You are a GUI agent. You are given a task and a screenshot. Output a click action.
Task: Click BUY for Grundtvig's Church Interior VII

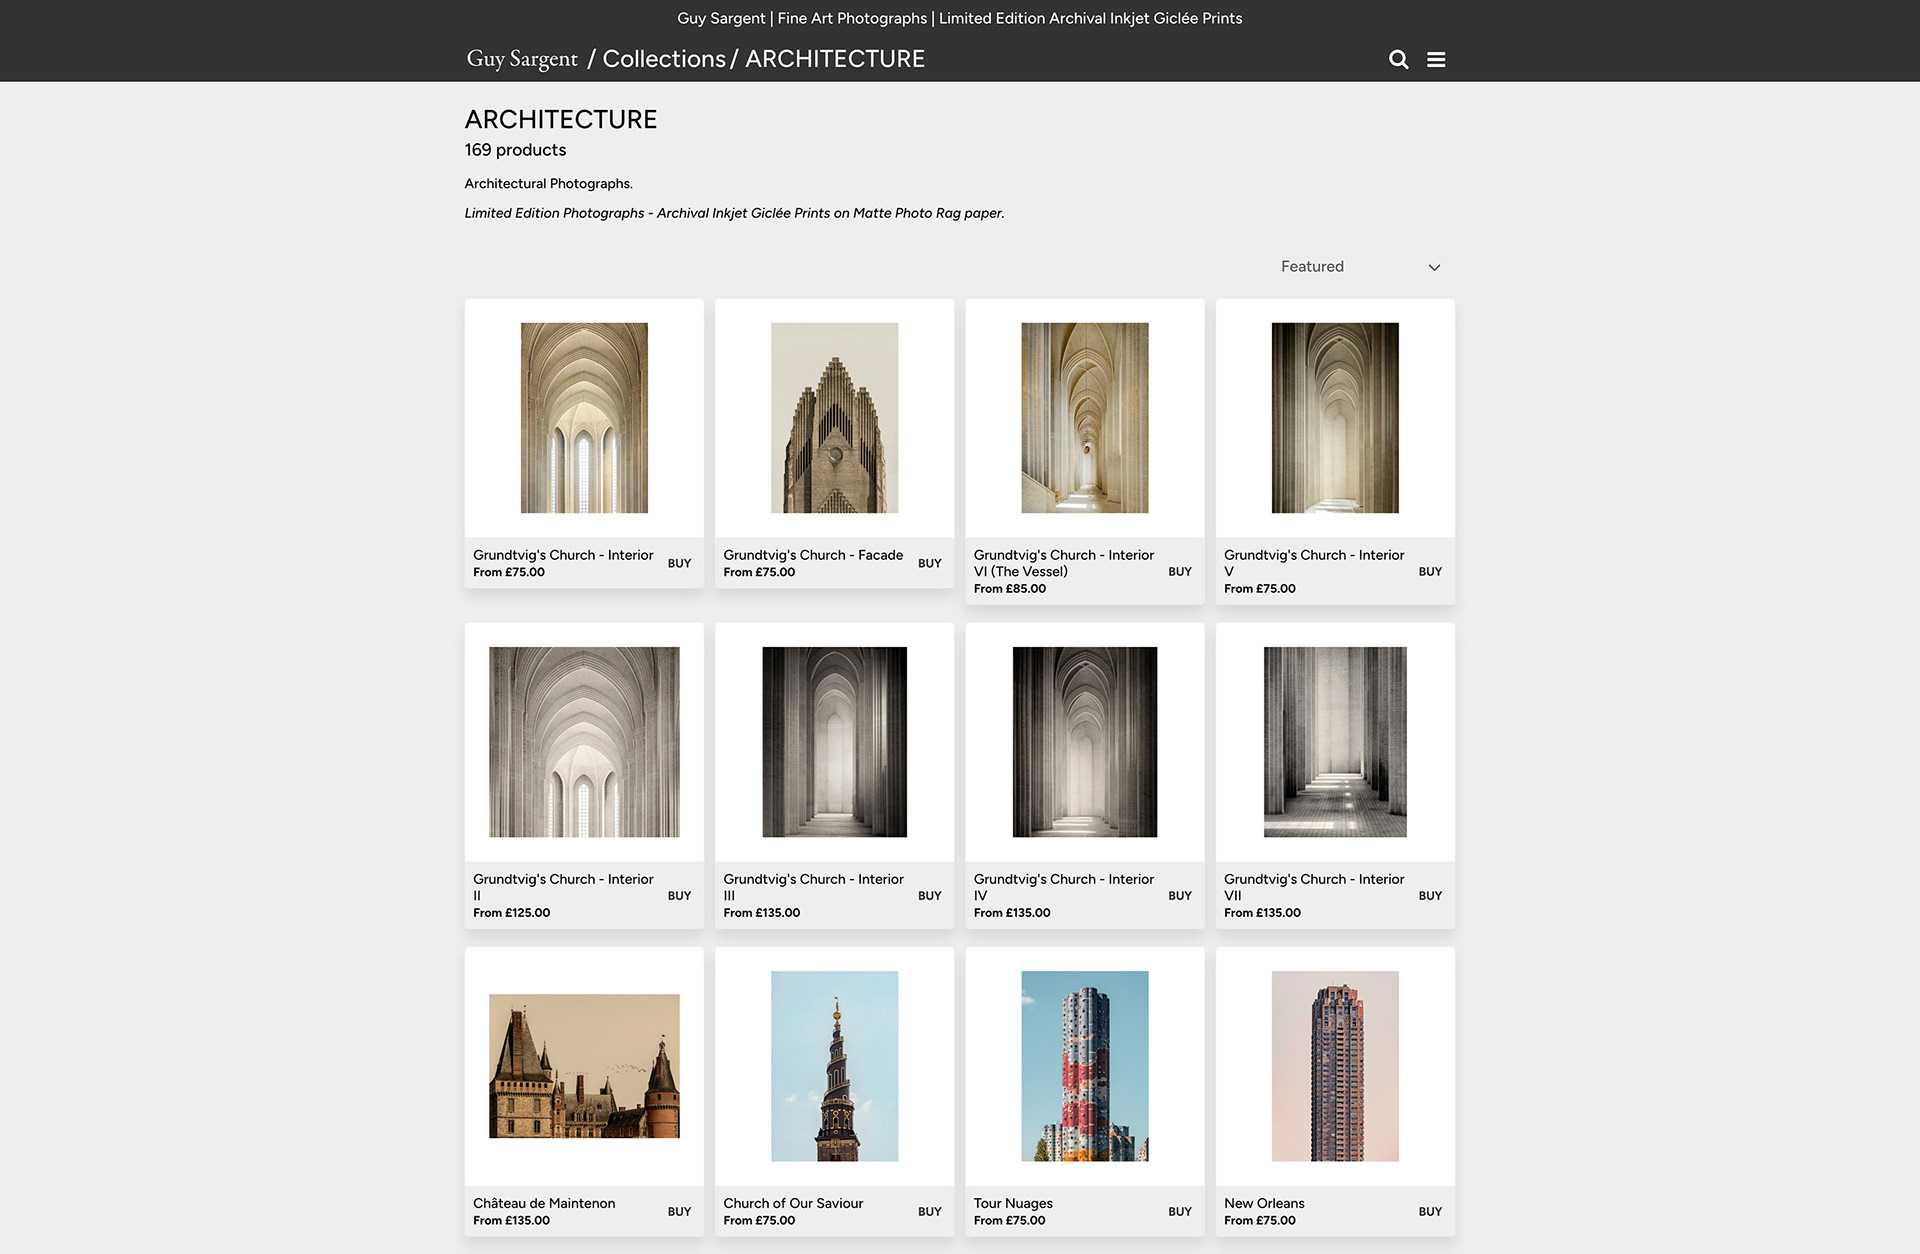1430,896
